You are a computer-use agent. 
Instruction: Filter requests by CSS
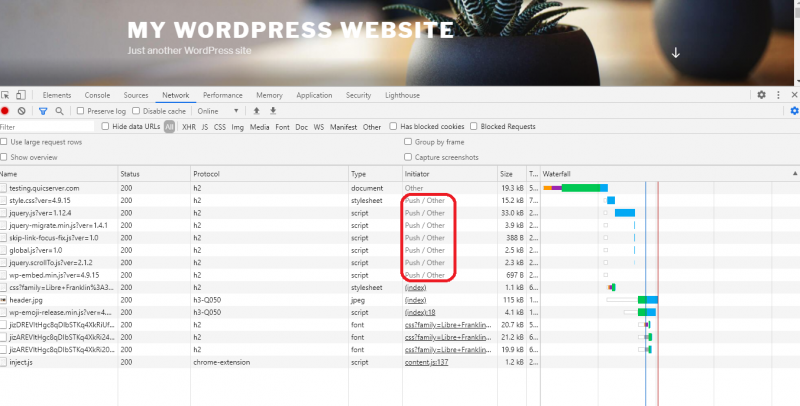coord(219,126)
